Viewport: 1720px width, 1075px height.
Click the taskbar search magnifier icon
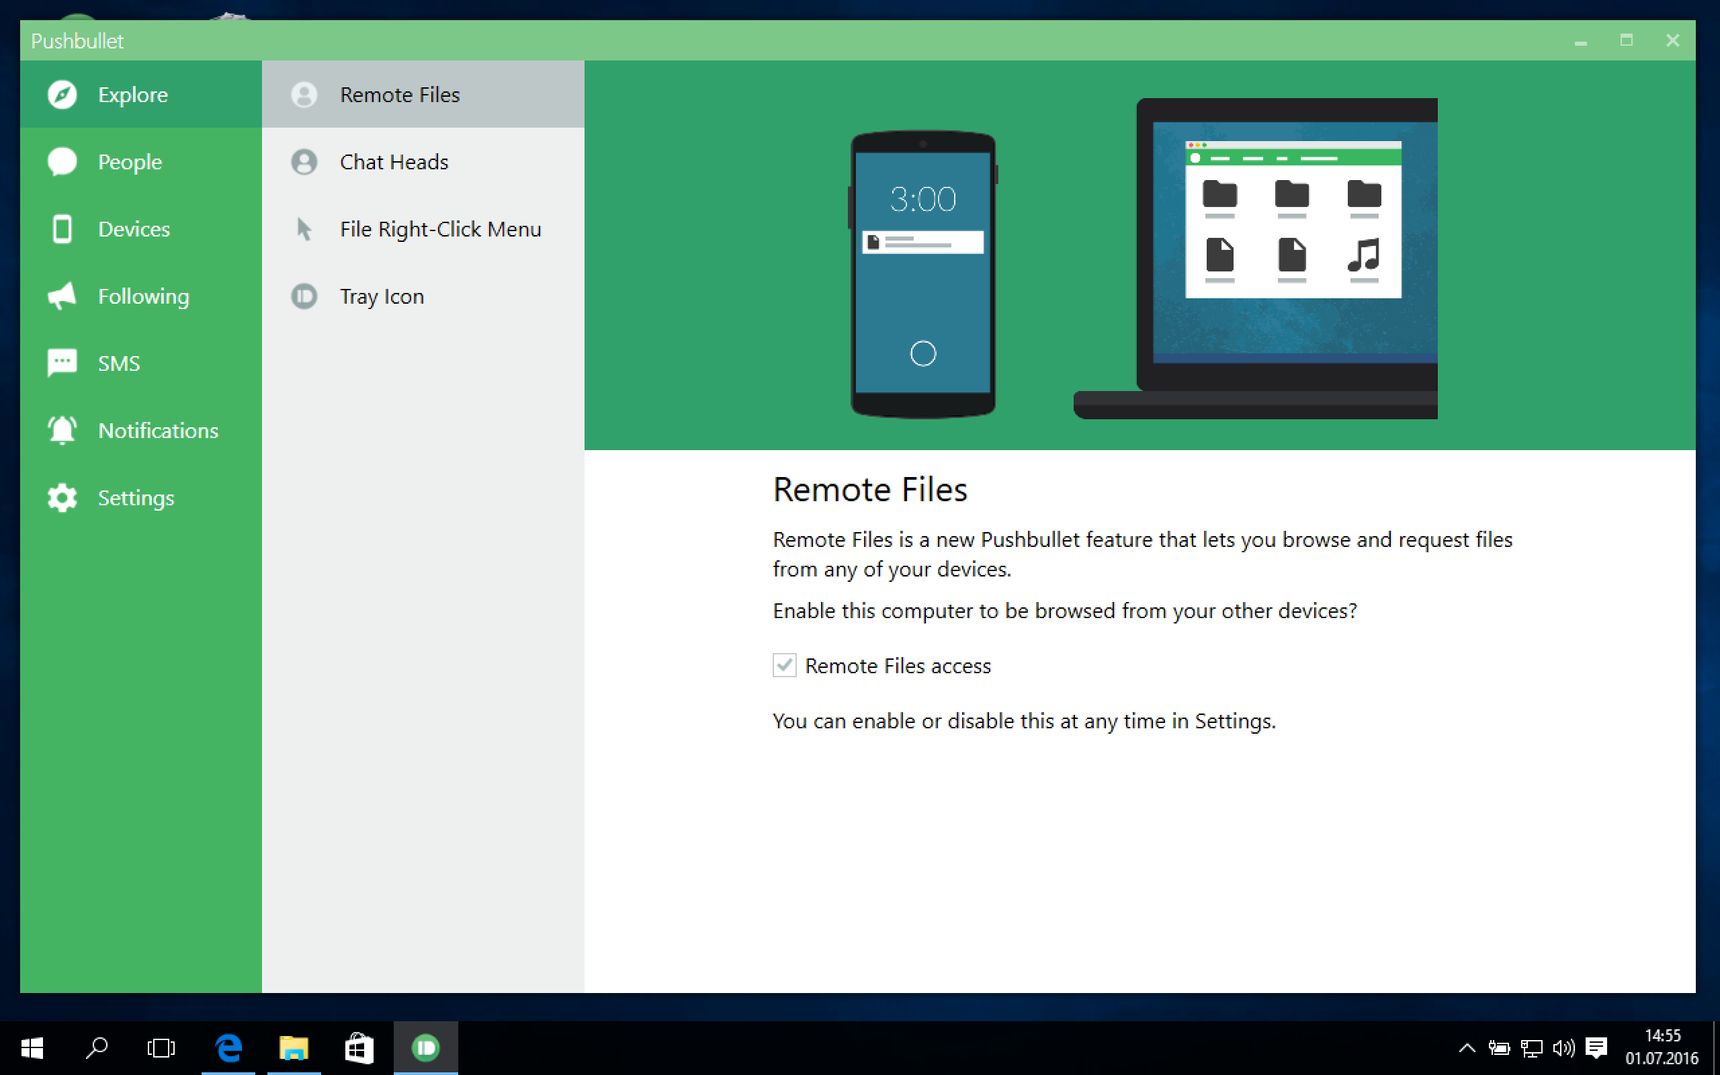[97, 1048]
